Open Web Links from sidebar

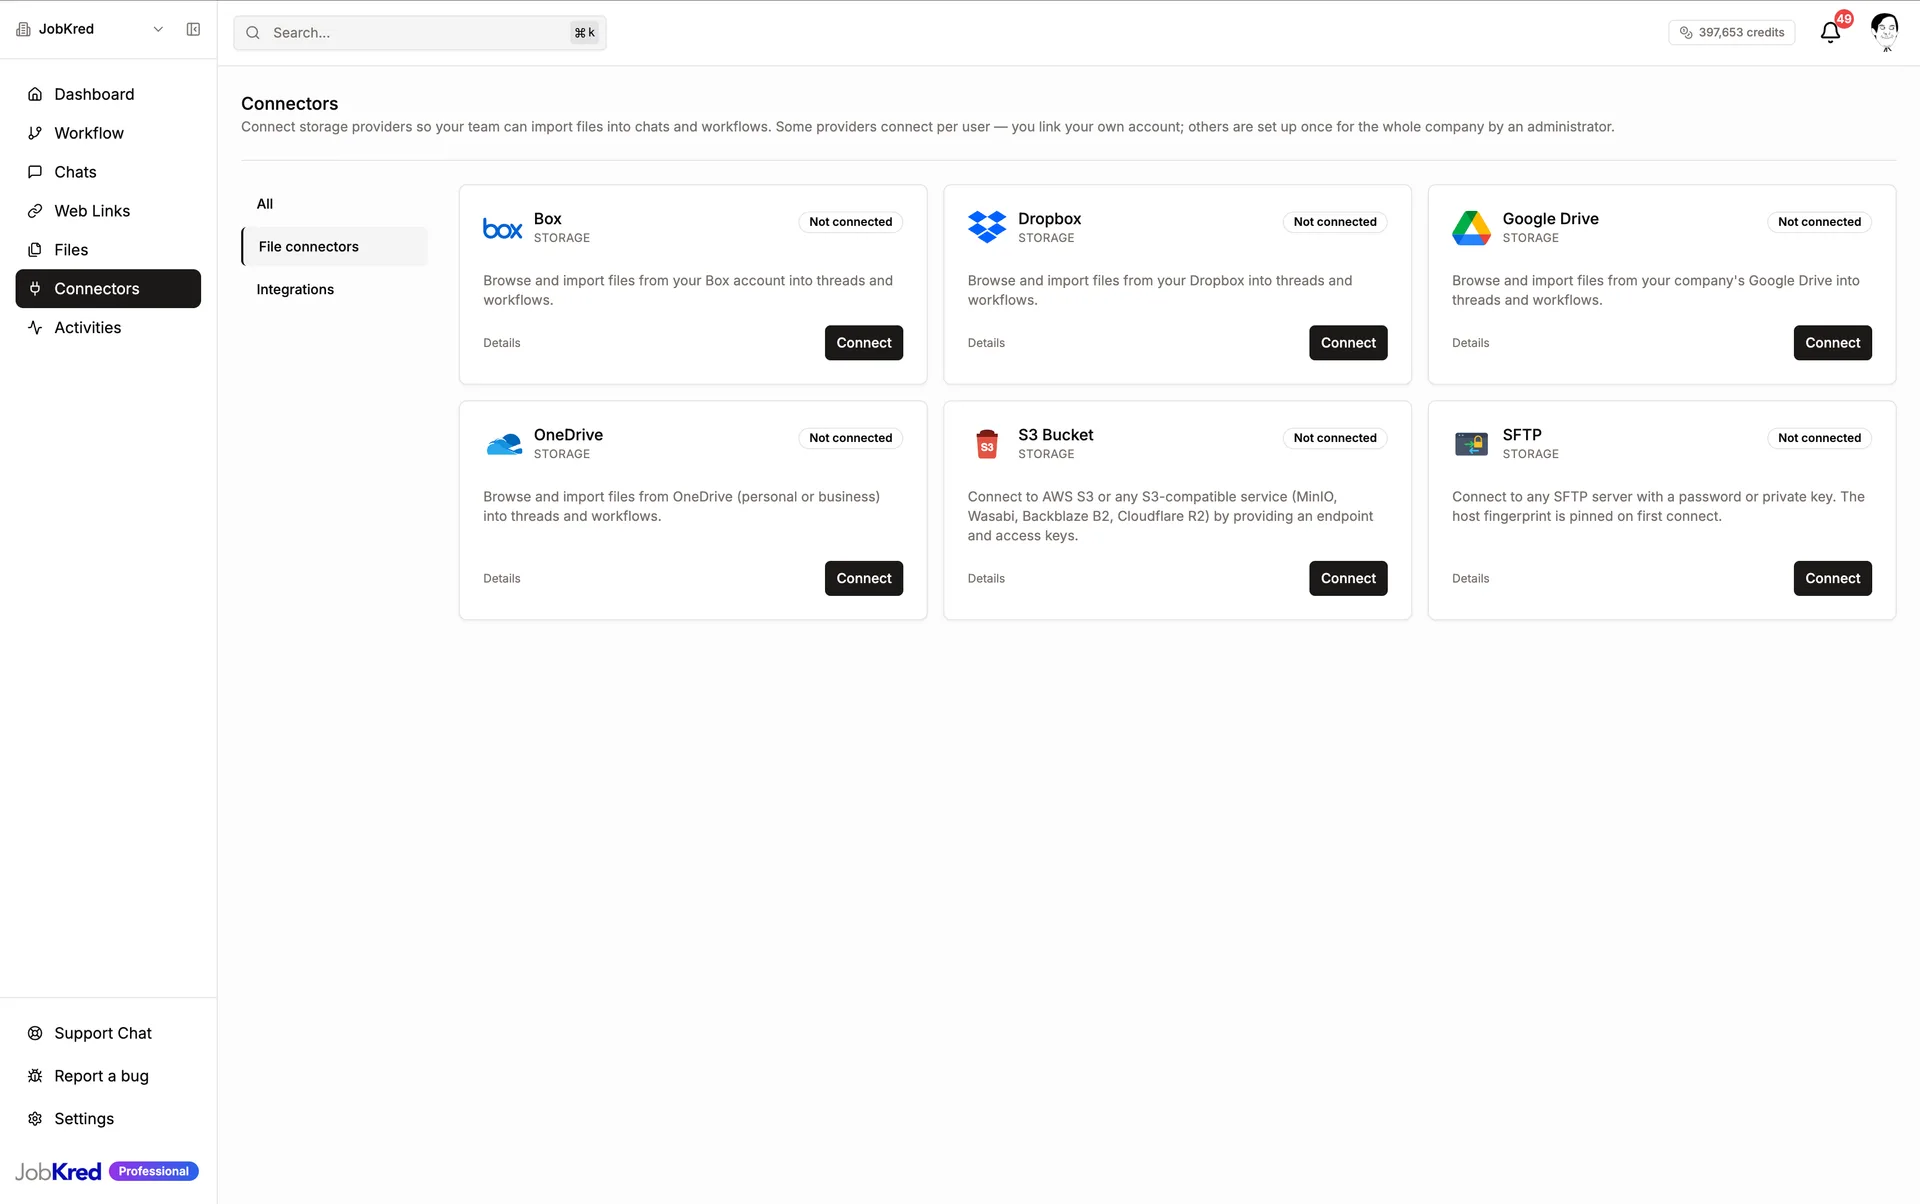click(108, 211)
